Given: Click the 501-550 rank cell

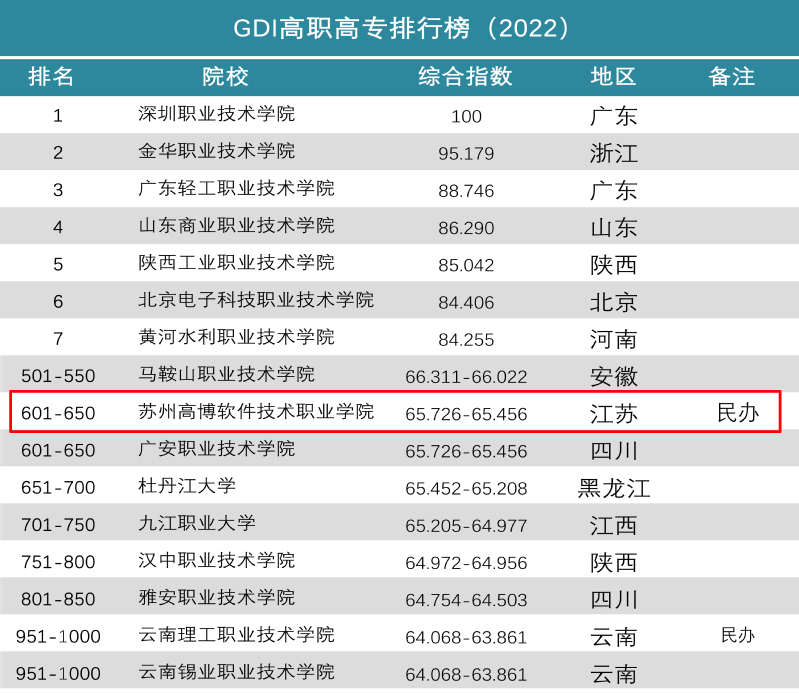Looking at the screenshot, I should click(x=58, y=376).
